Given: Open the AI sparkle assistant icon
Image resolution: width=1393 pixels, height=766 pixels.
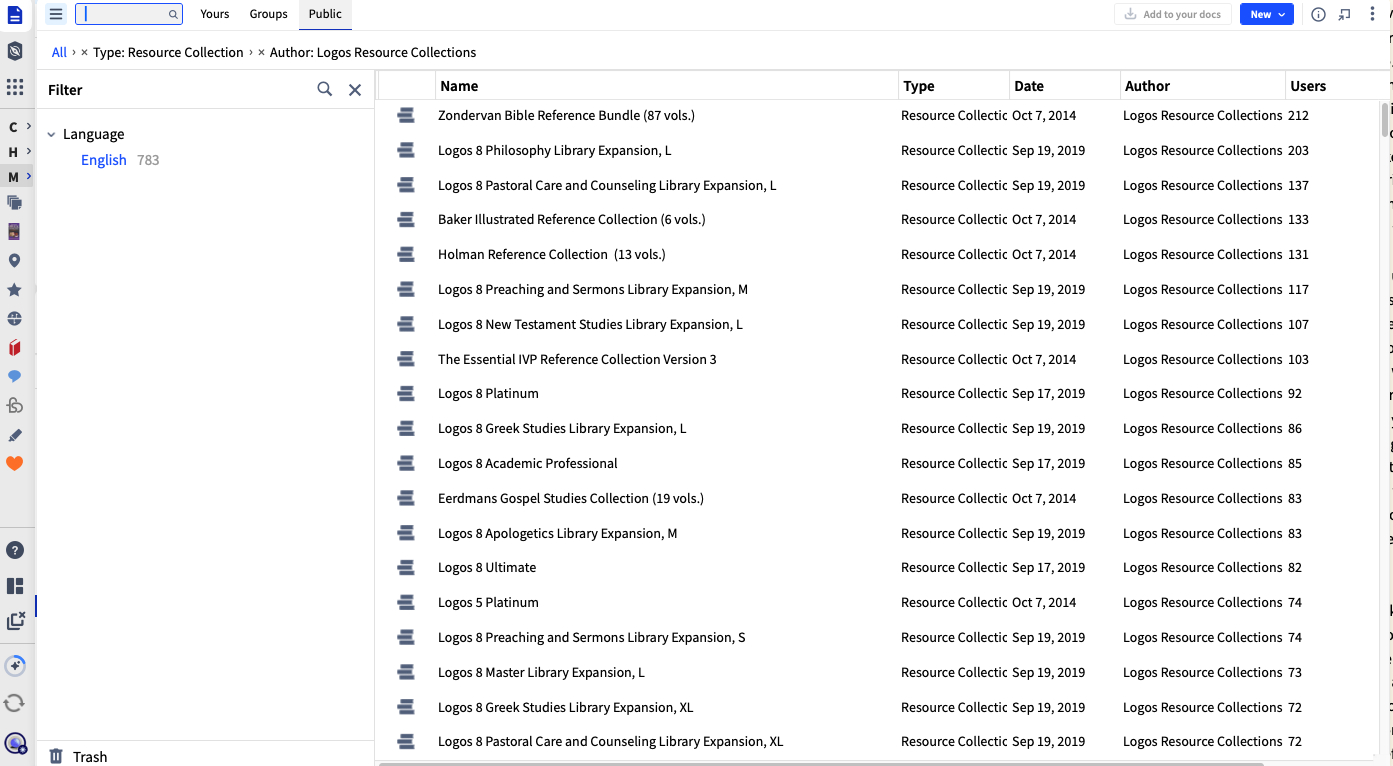Looking at the screenshot, I should pos(15,666).
